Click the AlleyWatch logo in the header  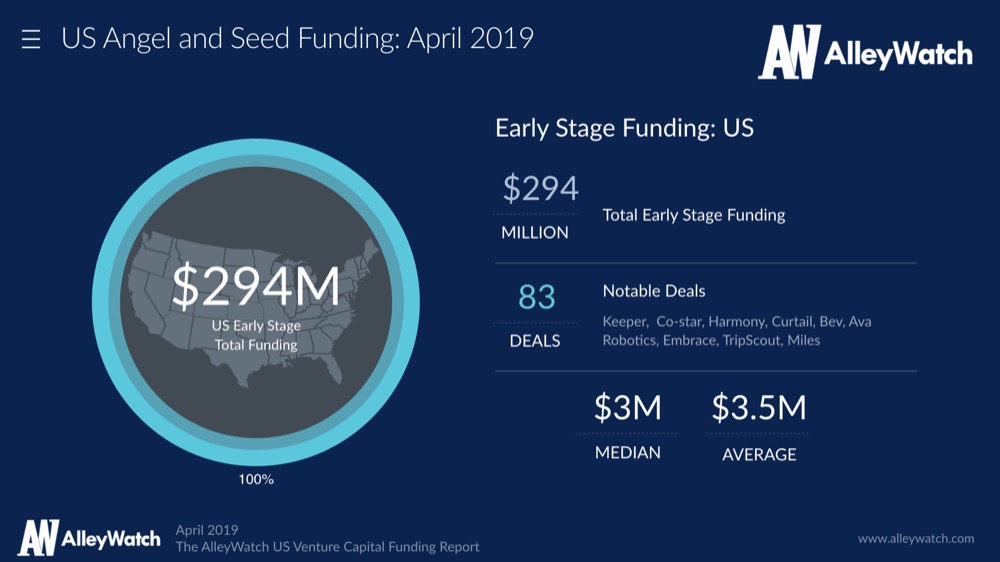click(x=864, y=53)
